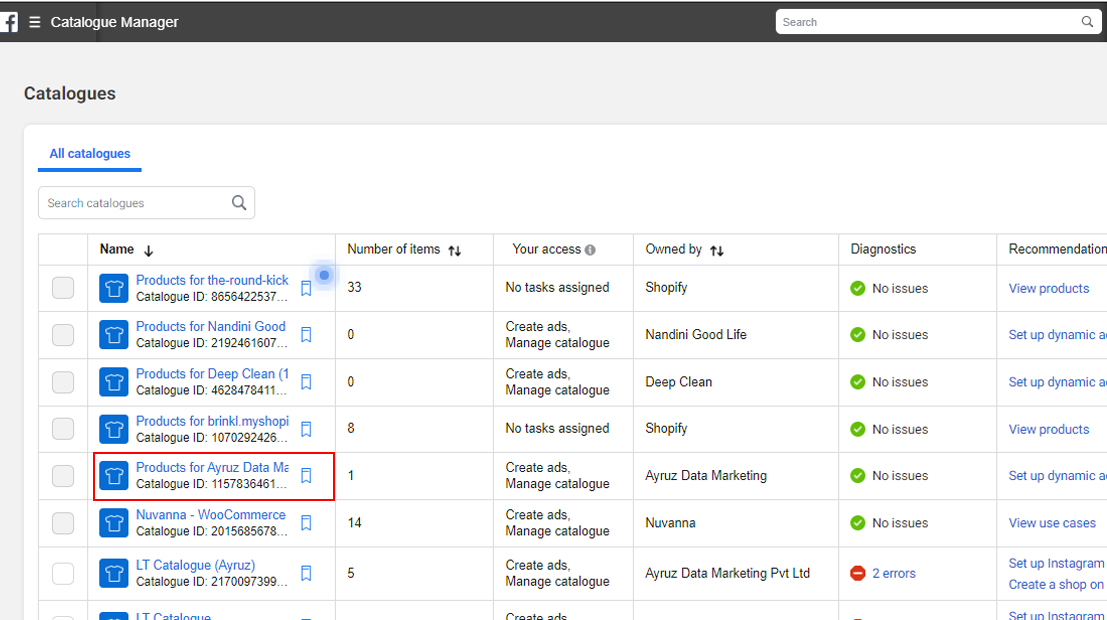Bookmark the LT Catalogue (Ayruz) row
This screenshot has width=1107, height=620.
[x=306, y=573]
